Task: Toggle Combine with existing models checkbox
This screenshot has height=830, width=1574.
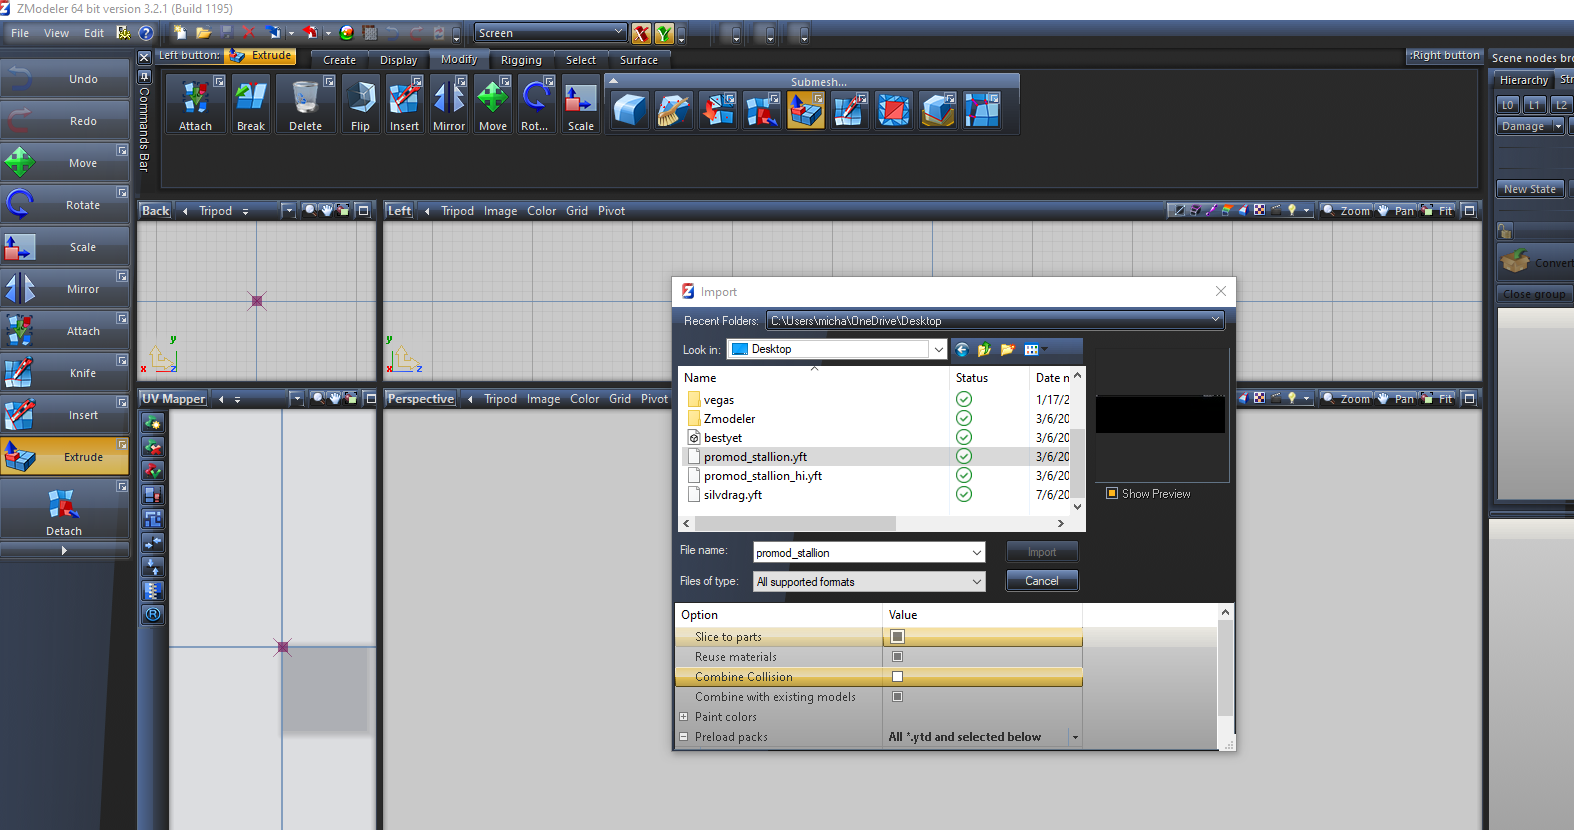Action: tap(897, 697)
